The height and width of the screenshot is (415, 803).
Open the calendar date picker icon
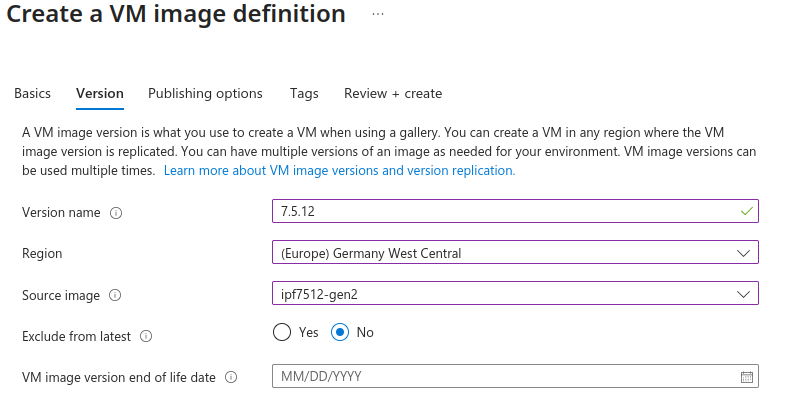746,377
